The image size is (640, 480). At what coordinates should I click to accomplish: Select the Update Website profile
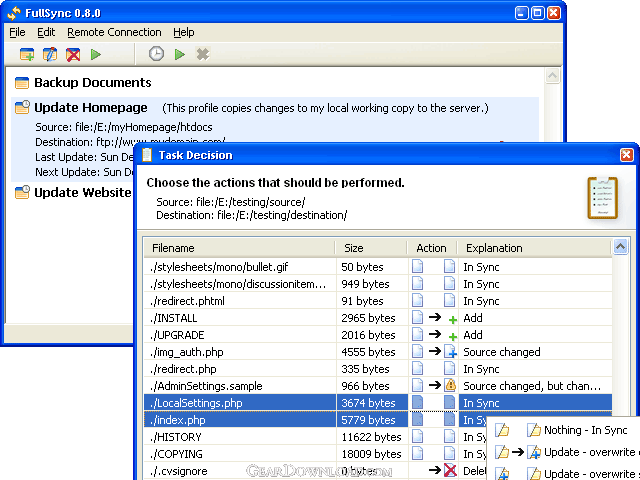pyautogui.click(x=82, y=192)
